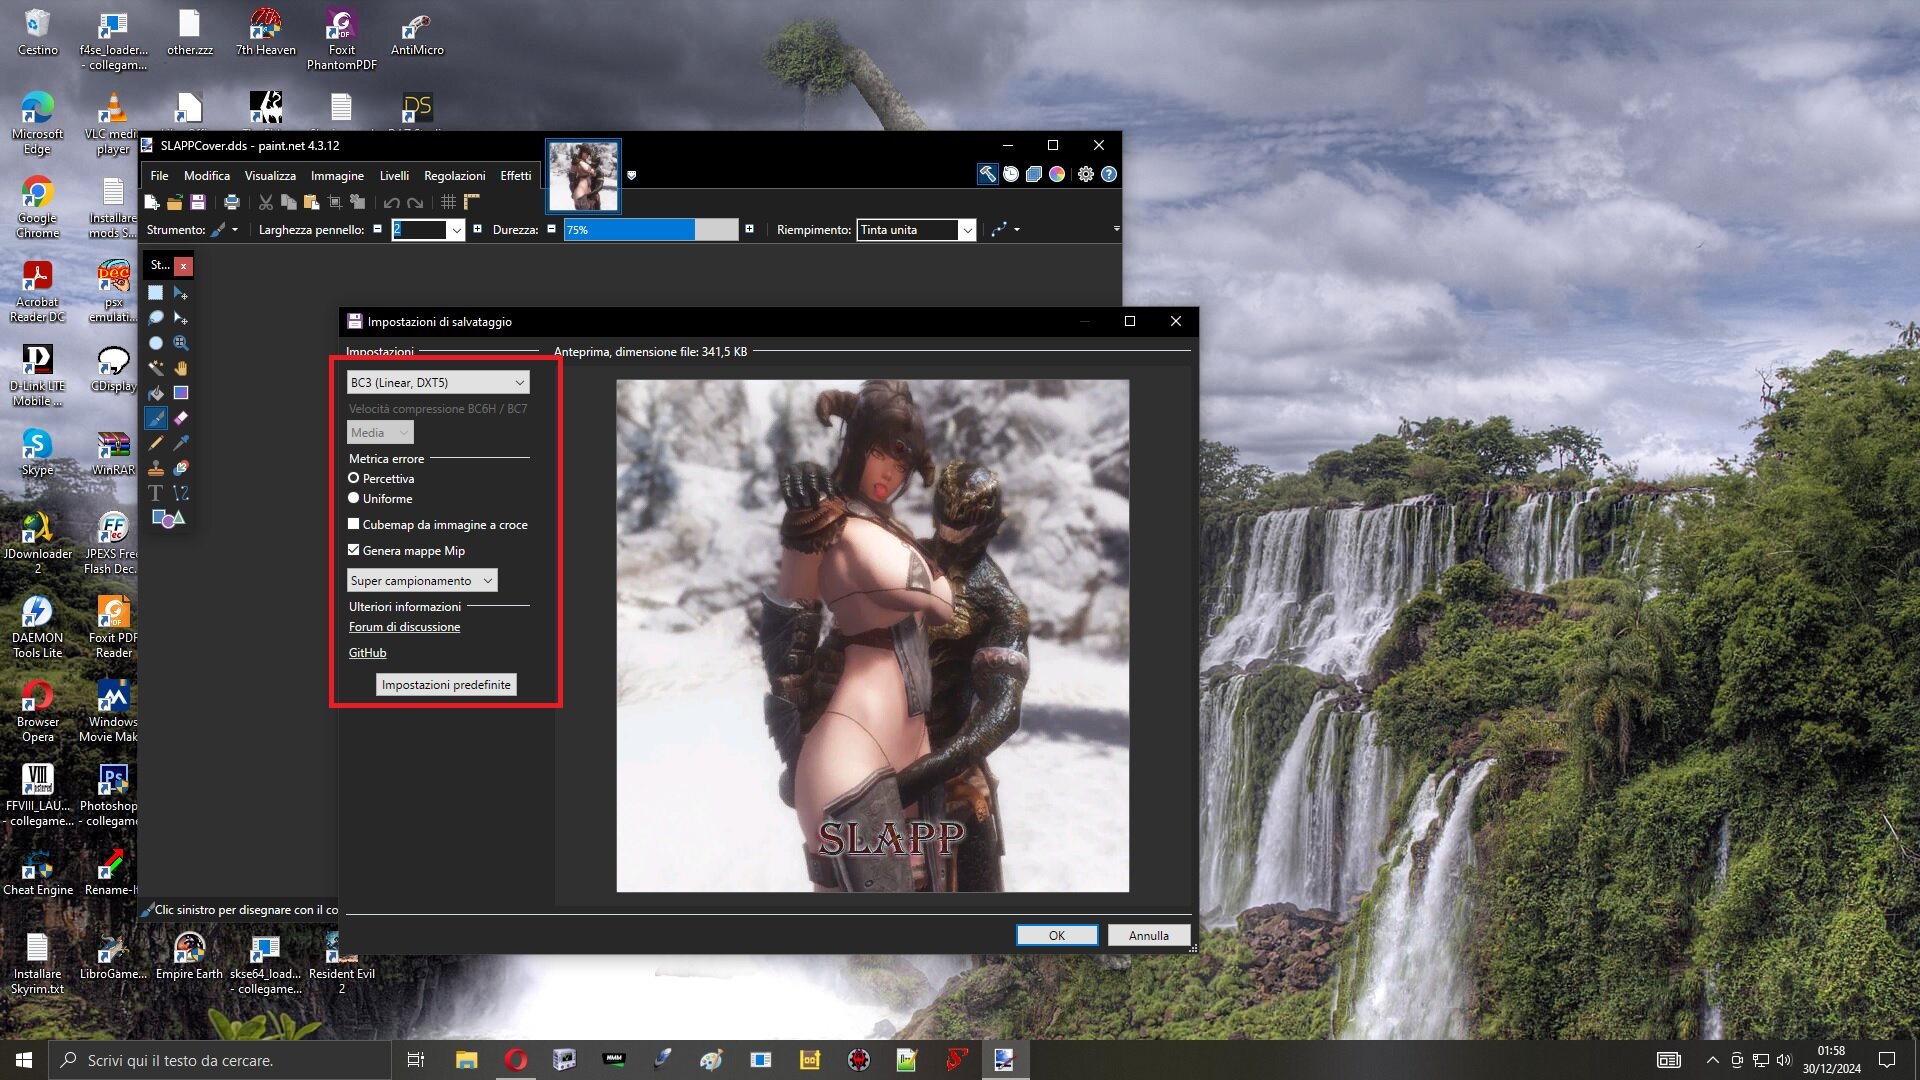
Task: Select the Paintbrush tool in Tools panel
Action: click(x=155, y=418)
